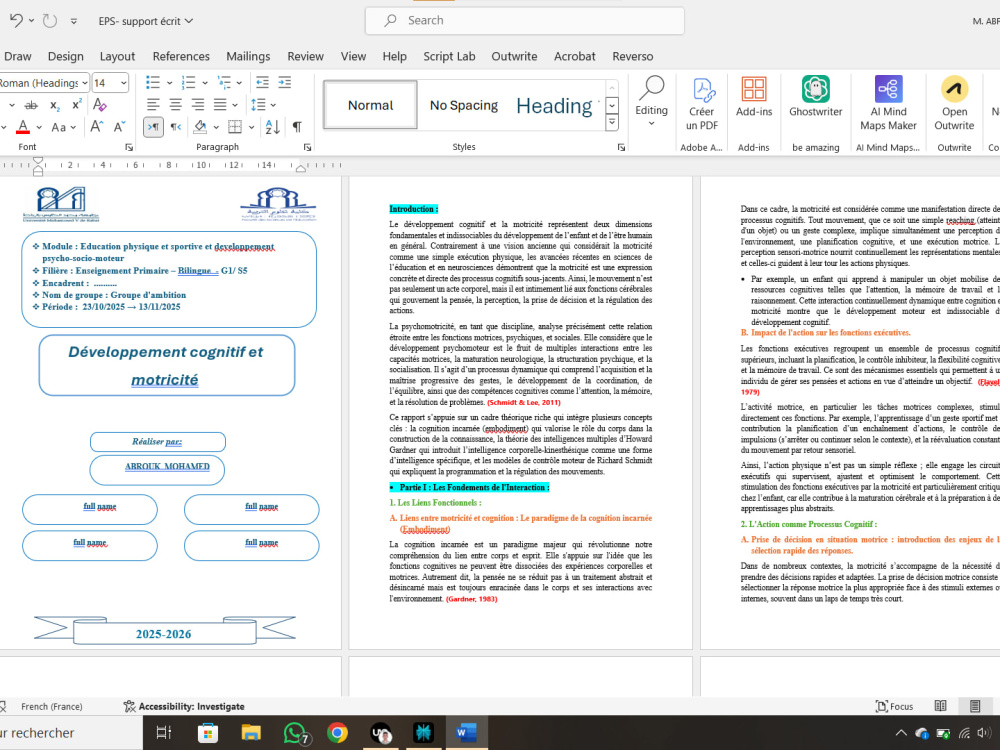Switch to Focus mode
The width and height of the screenshot is (1000, 750).
coord(895,706)
